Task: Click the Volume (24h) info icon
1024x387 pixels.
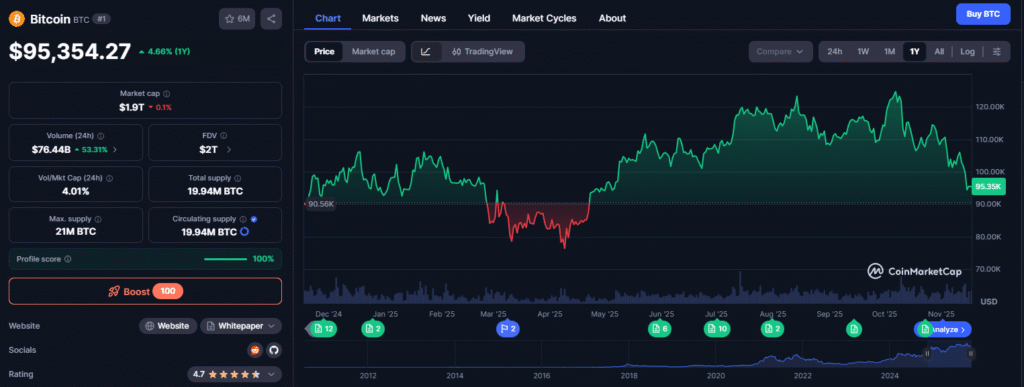Action: pos(101,136)
